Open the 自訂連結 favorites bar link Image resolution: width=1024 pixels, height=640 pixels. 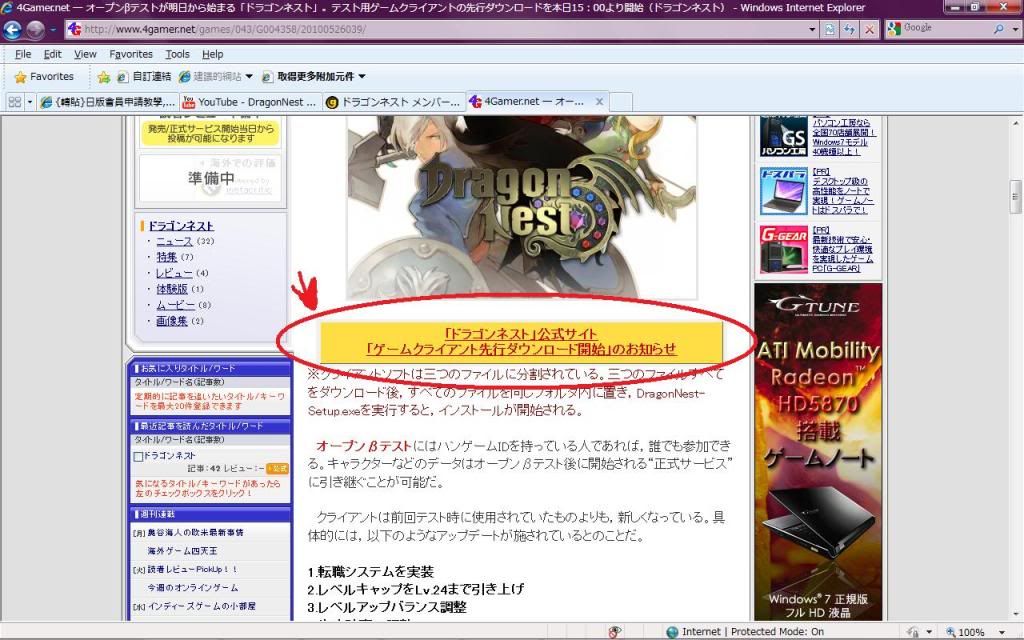click(144, 76)
